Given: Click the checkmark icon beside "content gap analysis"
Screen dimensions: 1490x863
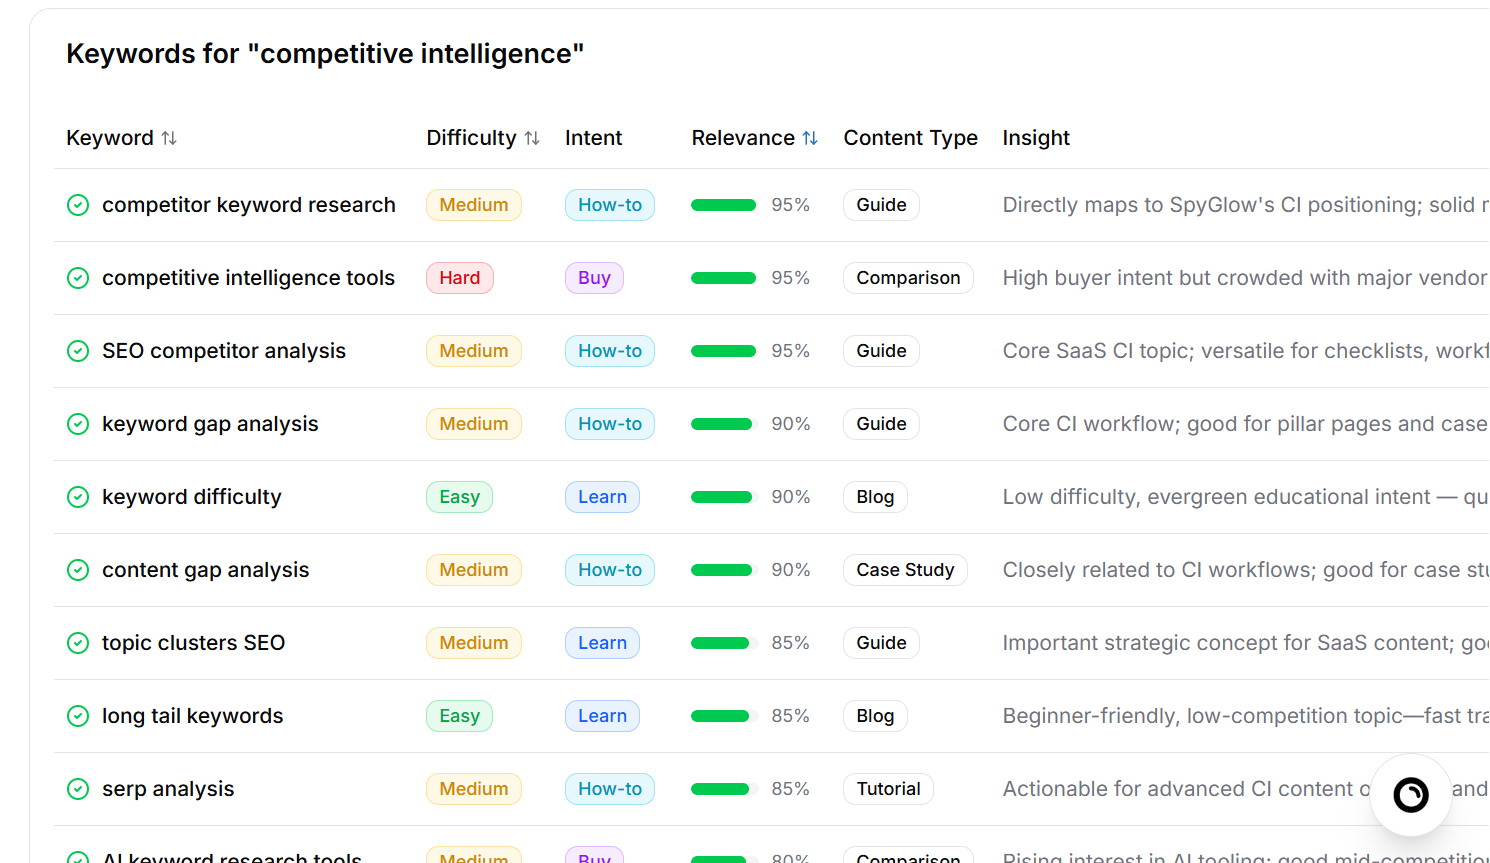Looking at the screenshot, I should tap(78, 569).
